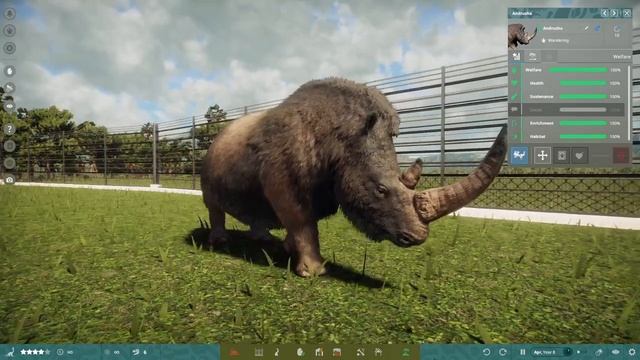Rename animal with pencil icon
Image resolution: width=640 pixels, height=360 pixels.
click(x=587, y=28)
